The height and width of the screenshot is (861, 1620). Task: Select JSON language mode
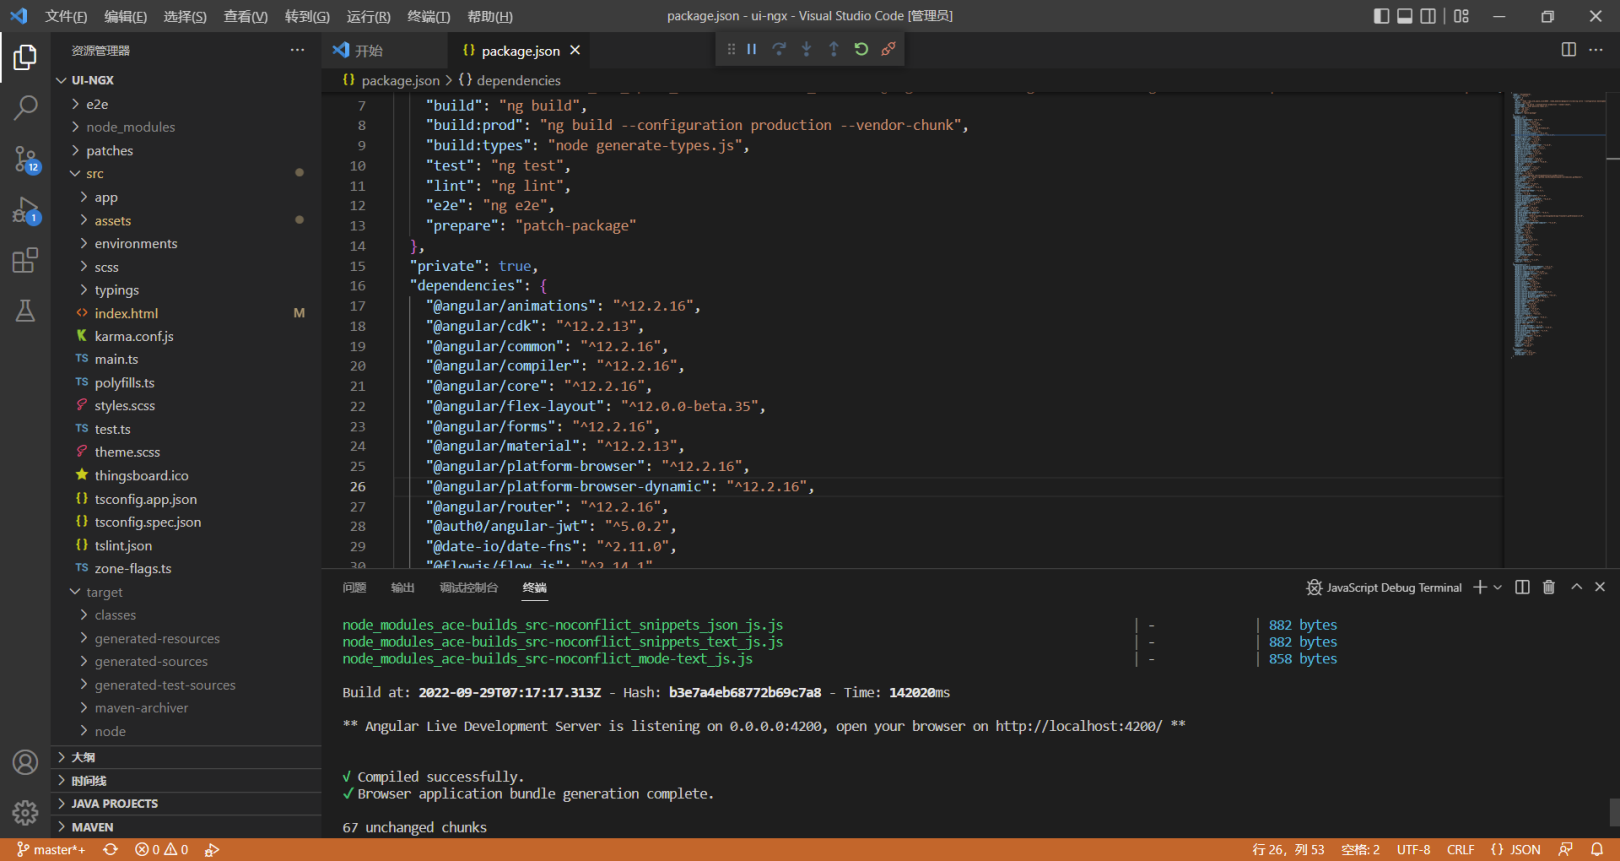(1515, 850)
